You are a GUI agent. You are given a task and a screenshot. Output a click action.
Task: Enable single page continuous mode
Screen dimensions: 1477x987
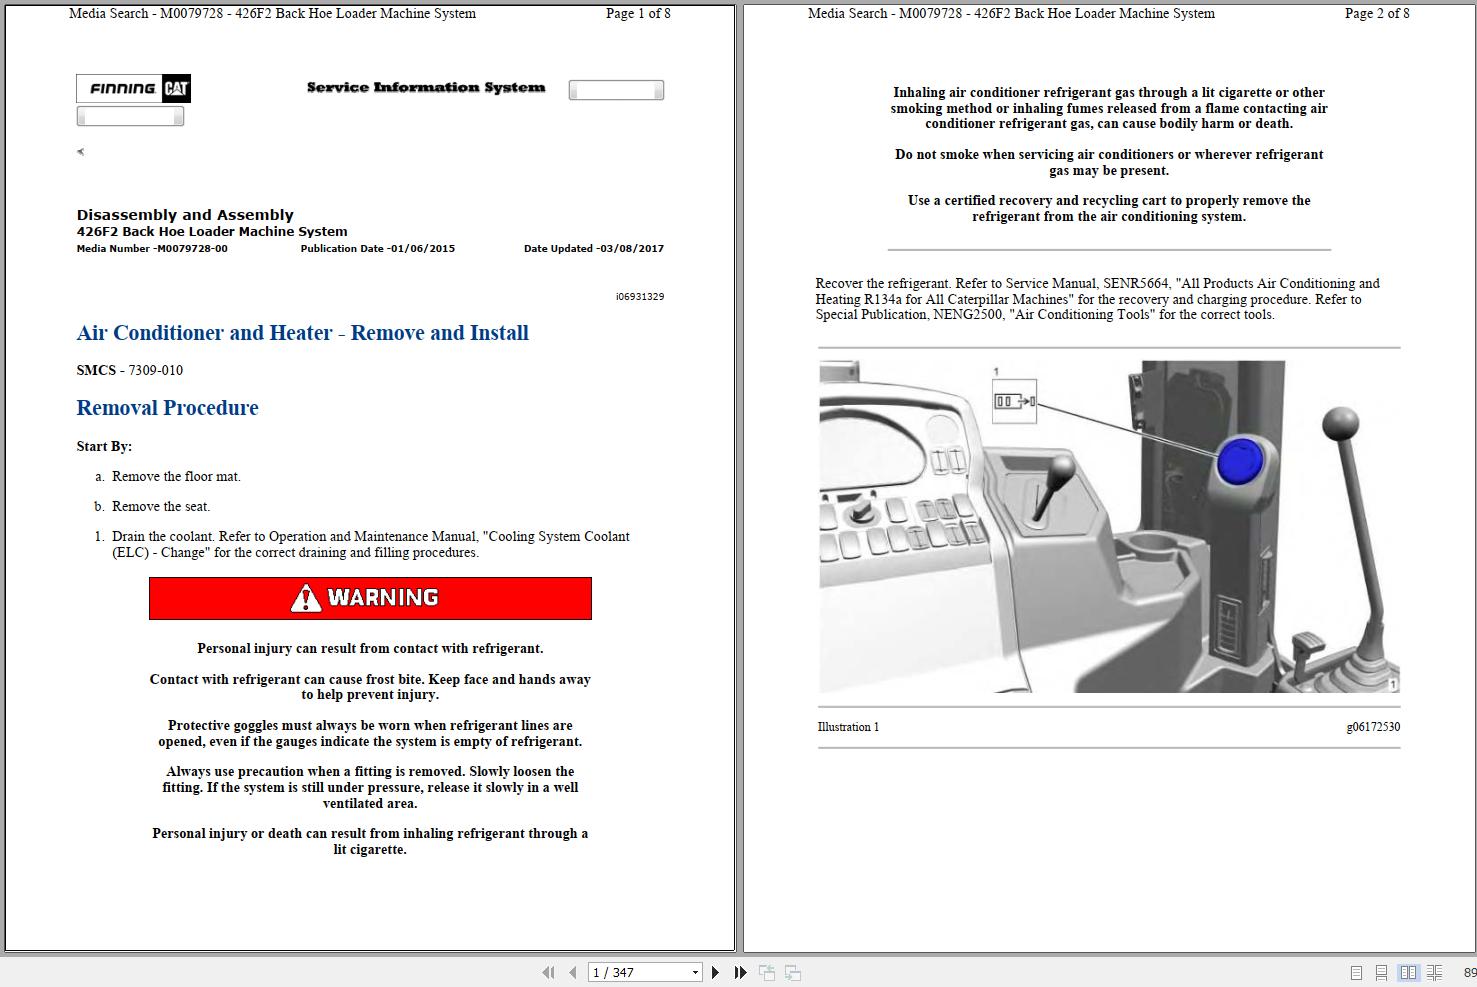(1382, 971)
